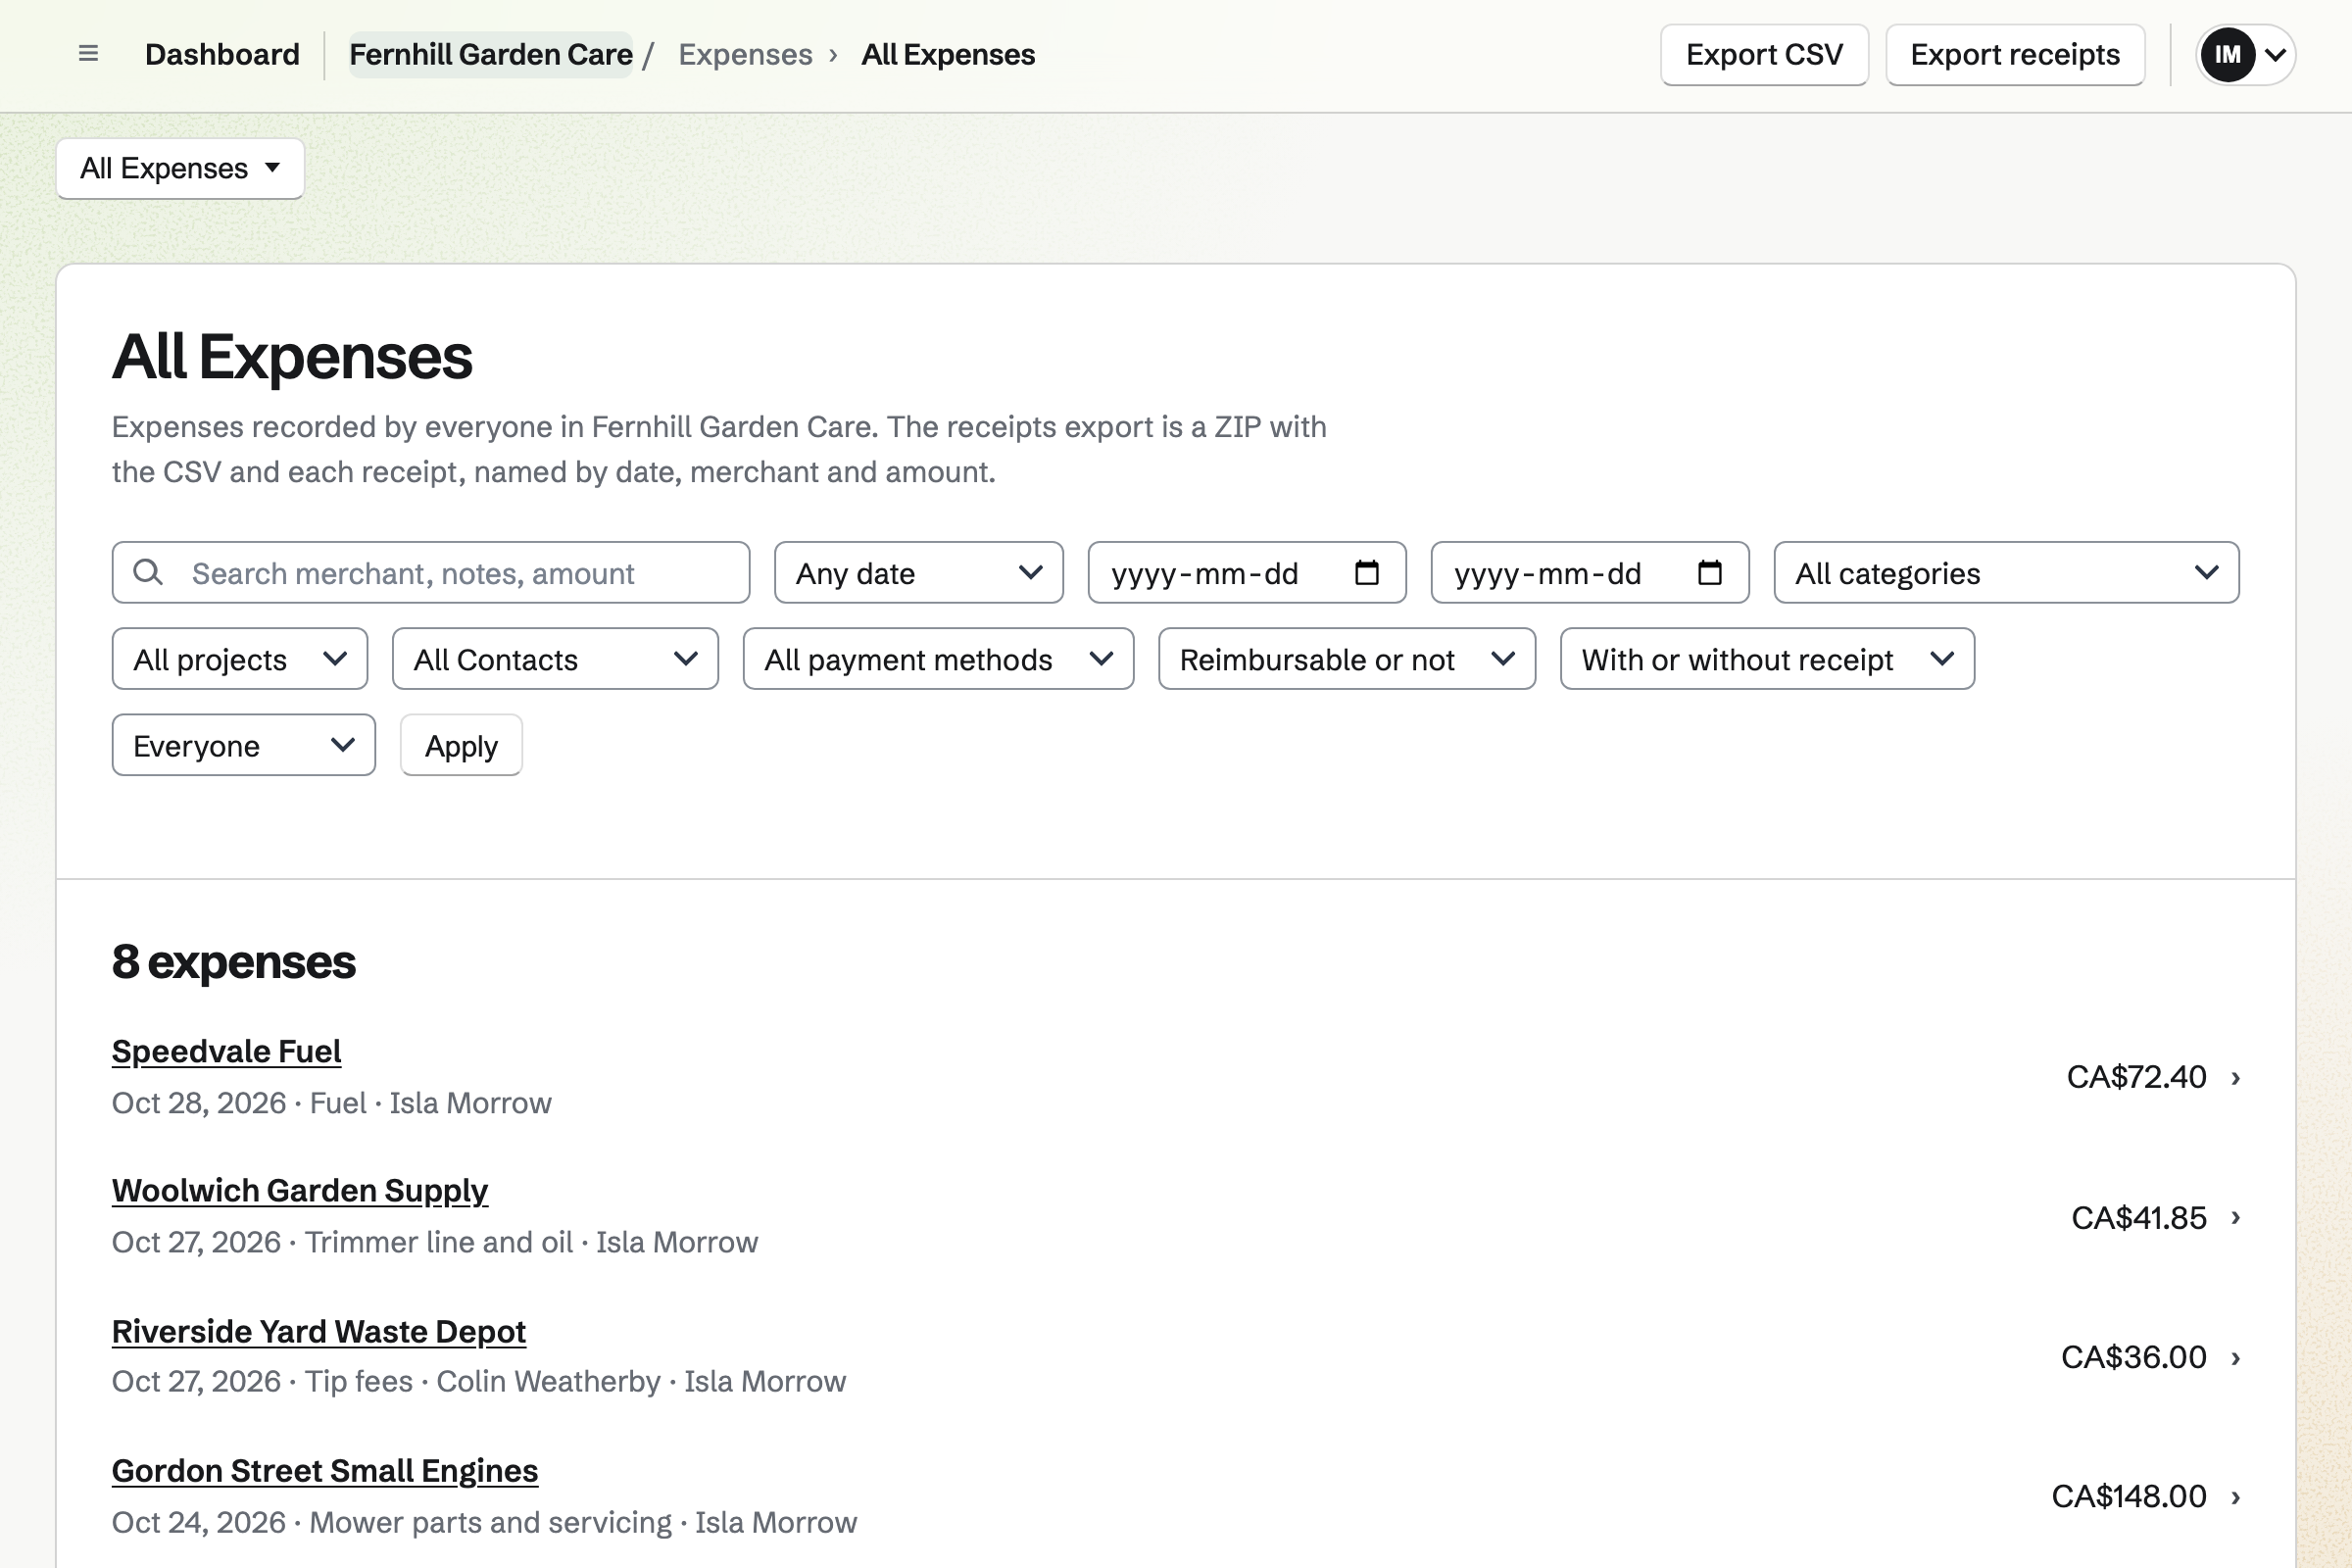Image resolution: width=2352 pixels, height=1568 pixels.
Task: Open the All Expenses view dropdown
Action: pos(180,168)
